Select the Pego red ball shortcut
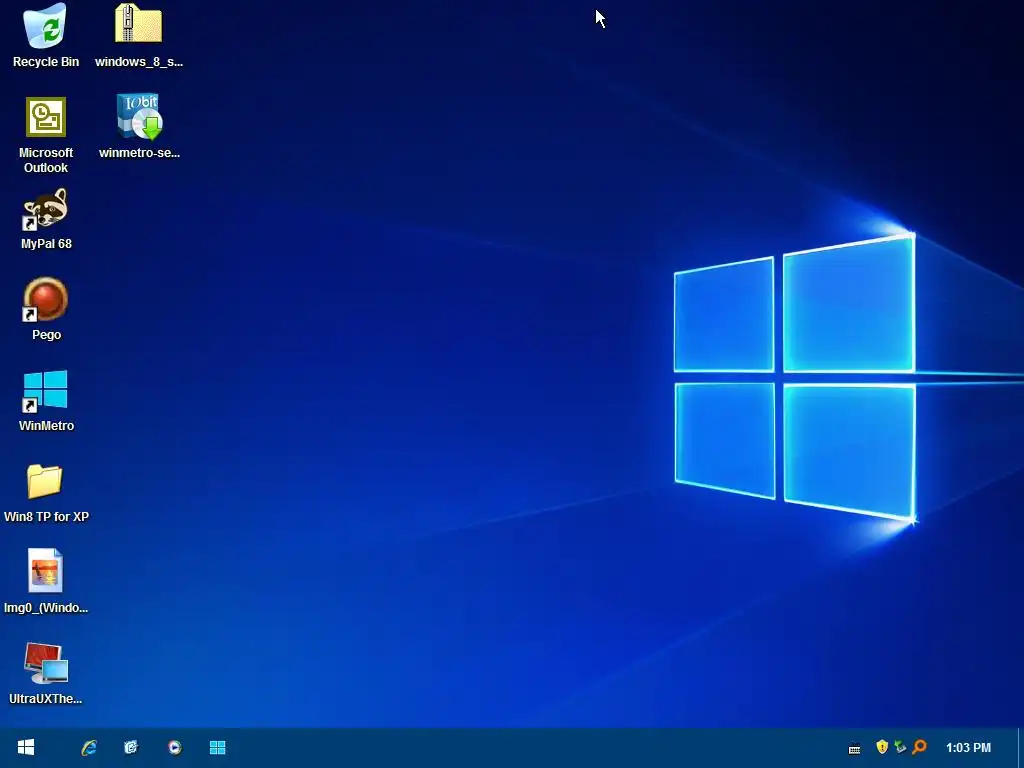 (46, 300)
